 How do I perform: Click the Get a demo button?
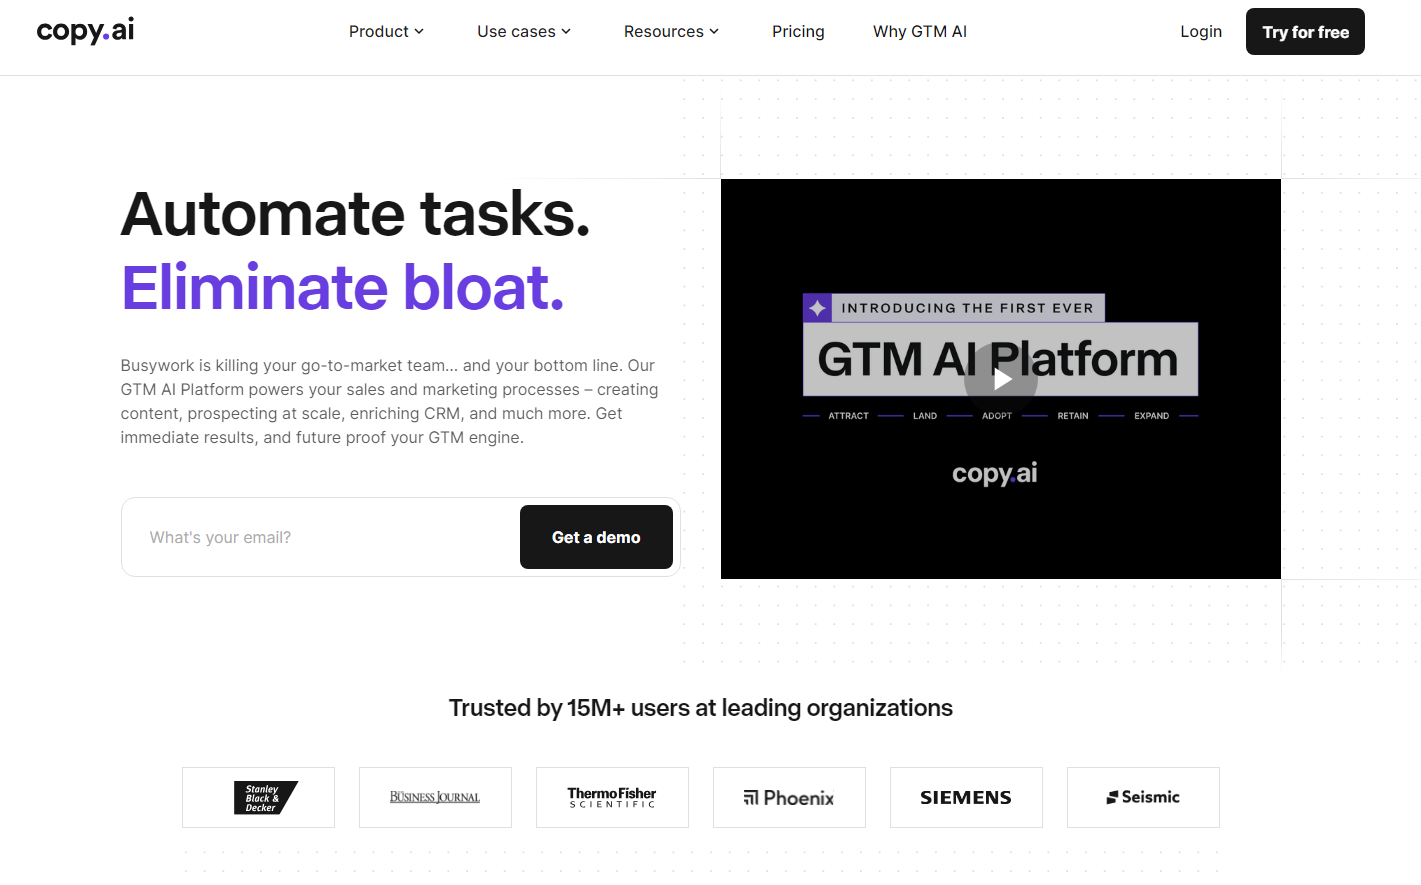coord(596,537)
